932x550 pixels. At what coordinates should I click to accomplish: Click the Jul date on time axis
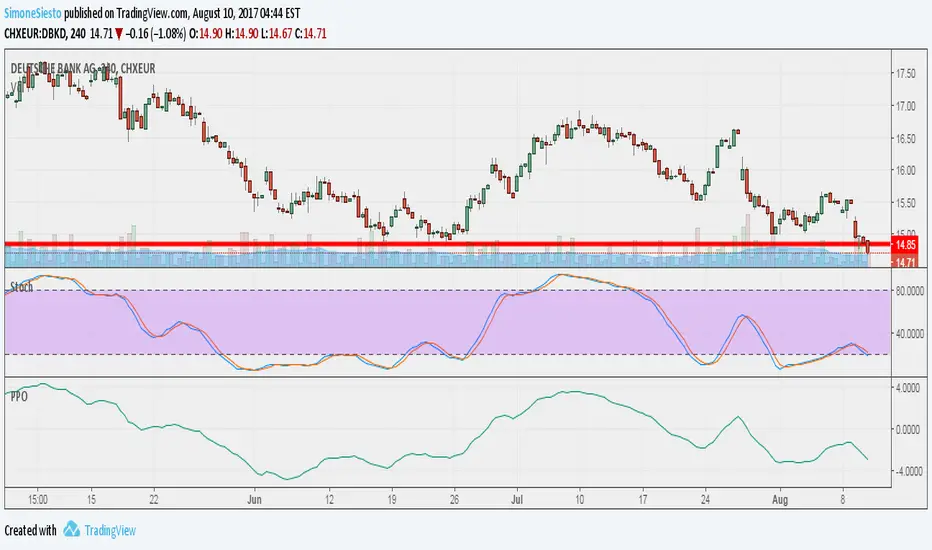coord(517,499)
